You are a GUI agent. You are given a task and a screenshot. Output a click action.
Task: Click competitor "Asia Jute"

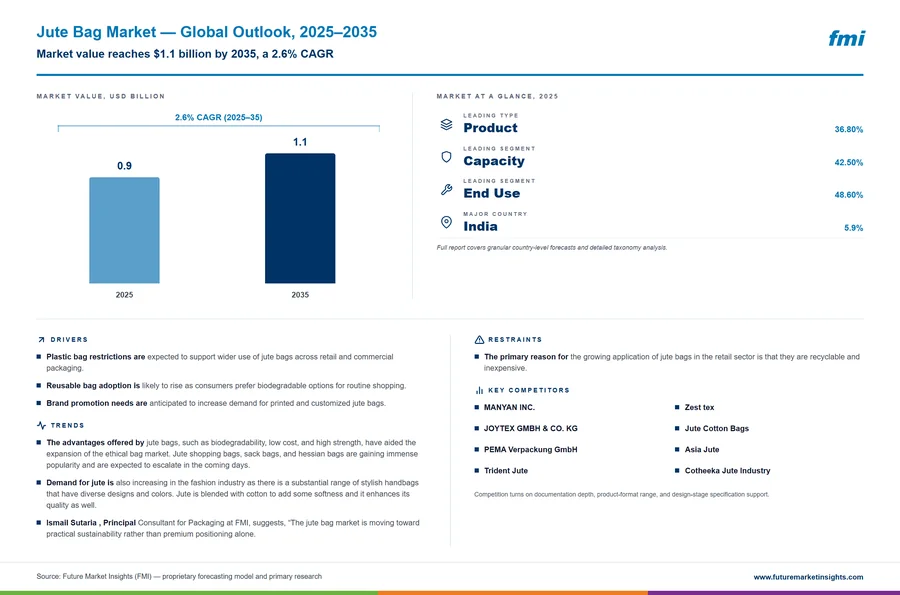(x=701, y=450)
